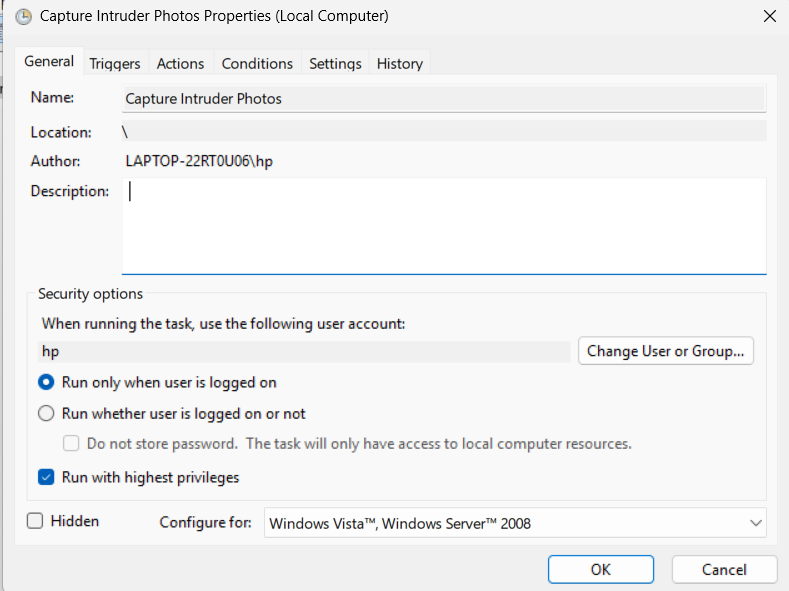Switch to the Actions tab
789x591 pixels.
(180, 63)
